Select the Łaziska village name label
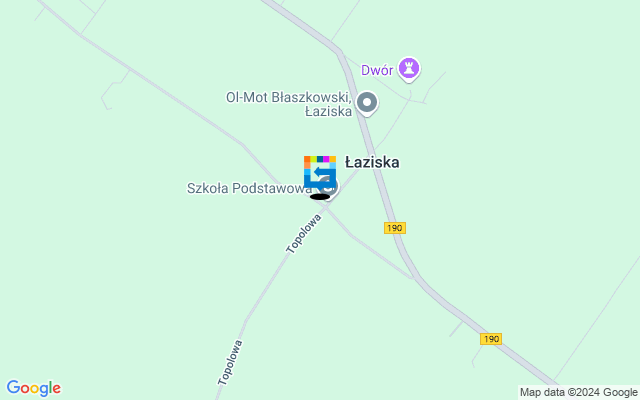Viewport: 640px width, 400px height. [x=372, y=162]
